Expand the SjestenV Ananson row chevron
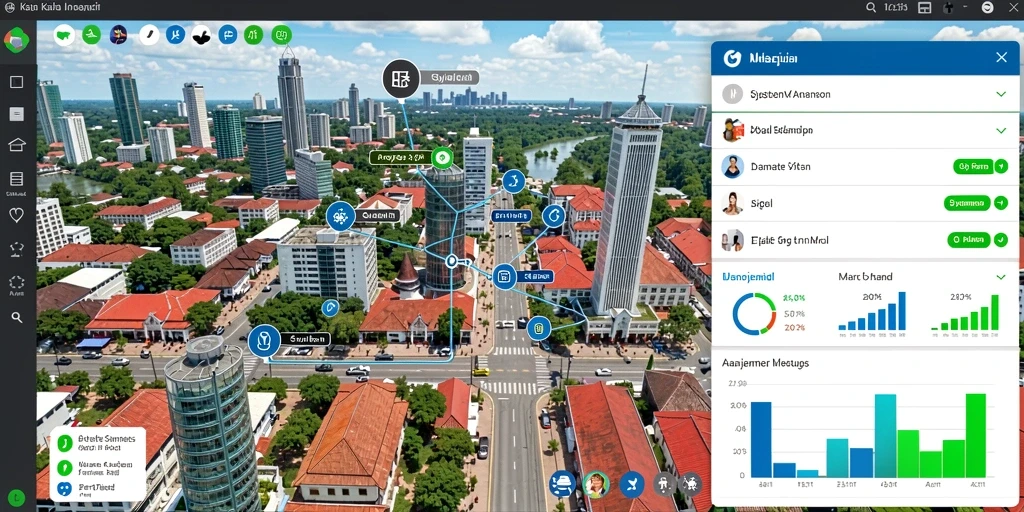Image resolution: width=1024 pixels, height=512 pixels. tap(1000, 94)
